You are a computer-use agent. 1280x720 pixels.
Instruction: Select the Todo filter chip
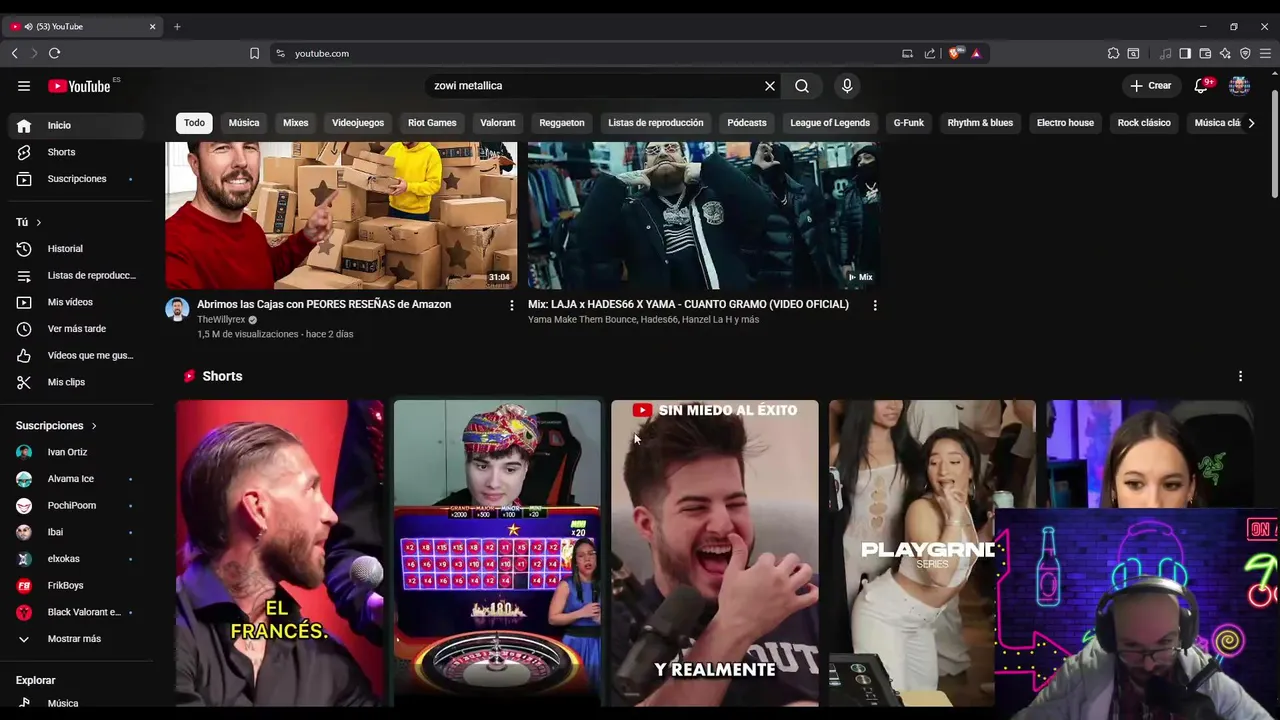[194, 123]
